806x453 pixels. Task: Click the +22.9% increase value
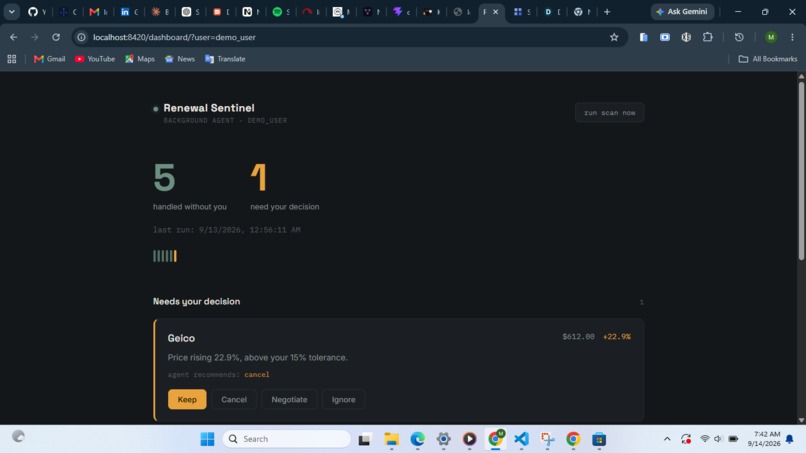617,337
